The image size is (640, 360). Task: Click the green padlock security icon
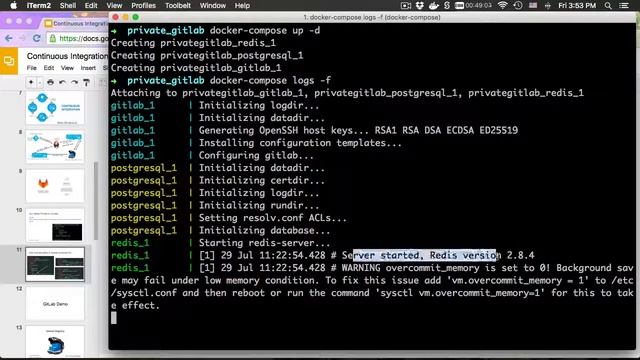point(53,38)
